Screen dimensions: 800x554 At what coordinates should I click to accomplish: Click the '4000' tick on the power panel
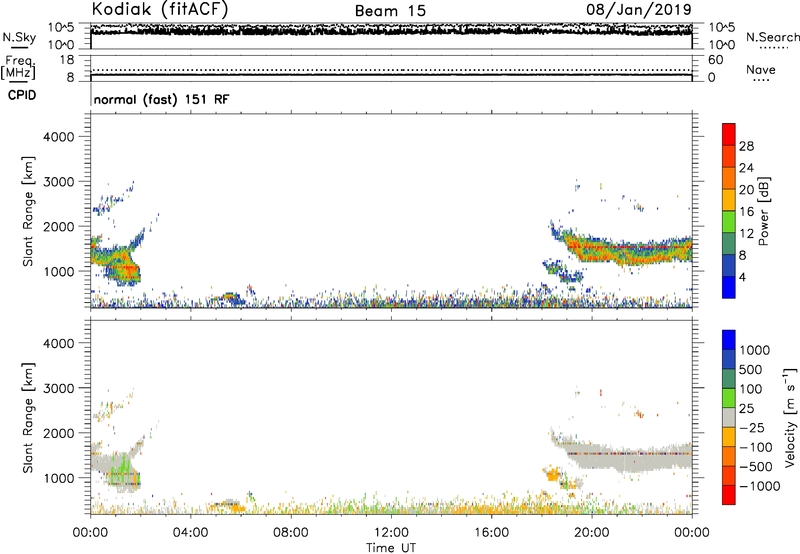click(58, 137)
